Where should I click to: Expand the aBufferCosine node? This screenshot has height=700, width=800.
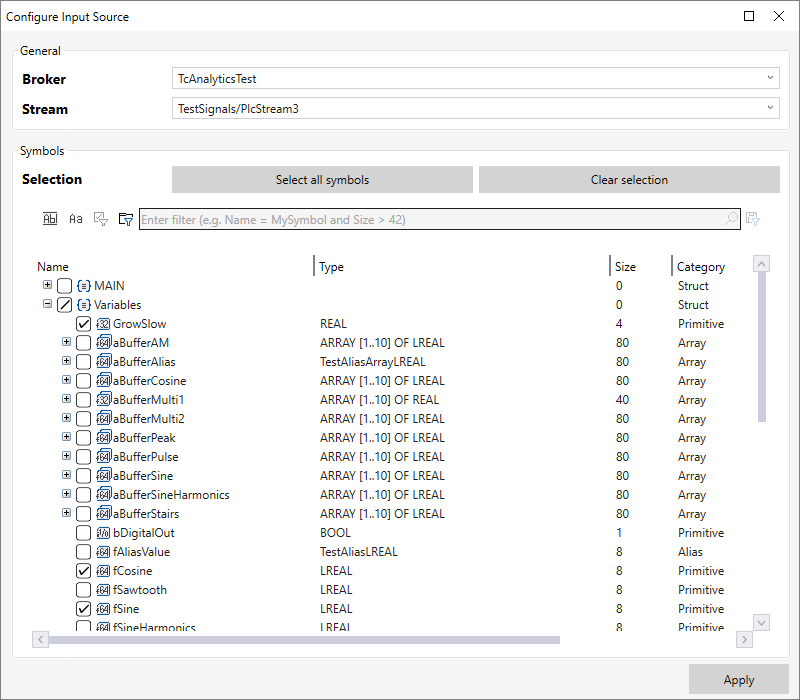[x=66, y=380]
